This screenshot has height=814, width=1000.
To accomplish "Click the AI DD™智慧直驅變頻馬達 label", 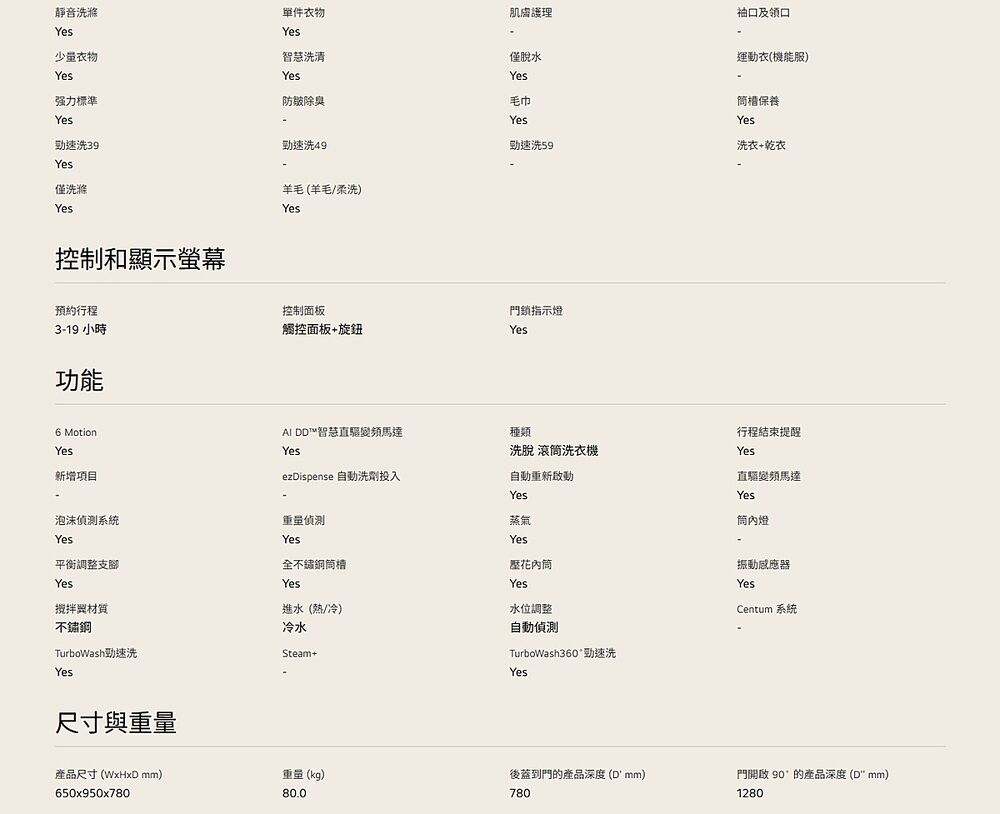I will click(x=342, y=433).
